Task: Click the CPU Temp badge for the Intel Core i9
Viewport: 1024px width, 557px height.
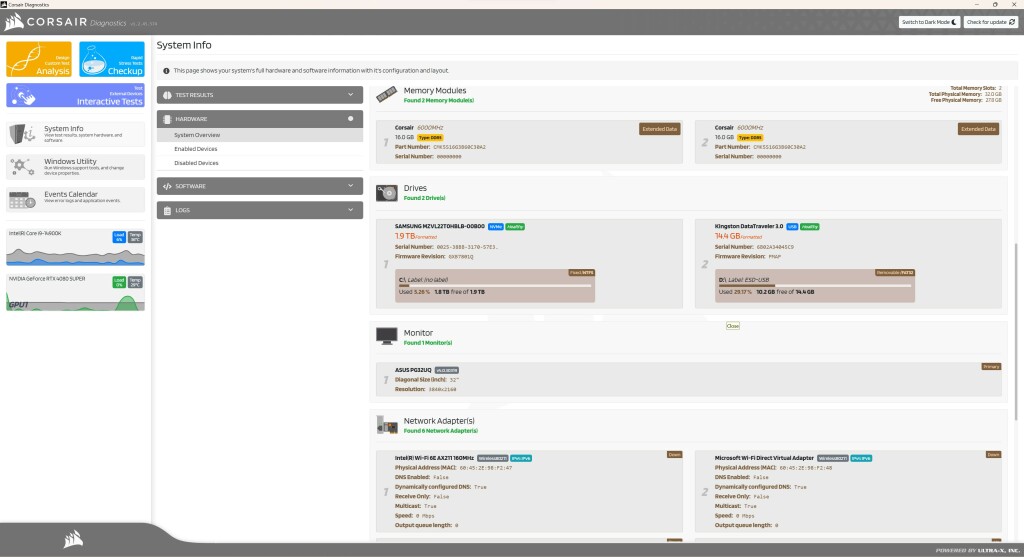Action: pyautogui.click(x=135, y=237)
